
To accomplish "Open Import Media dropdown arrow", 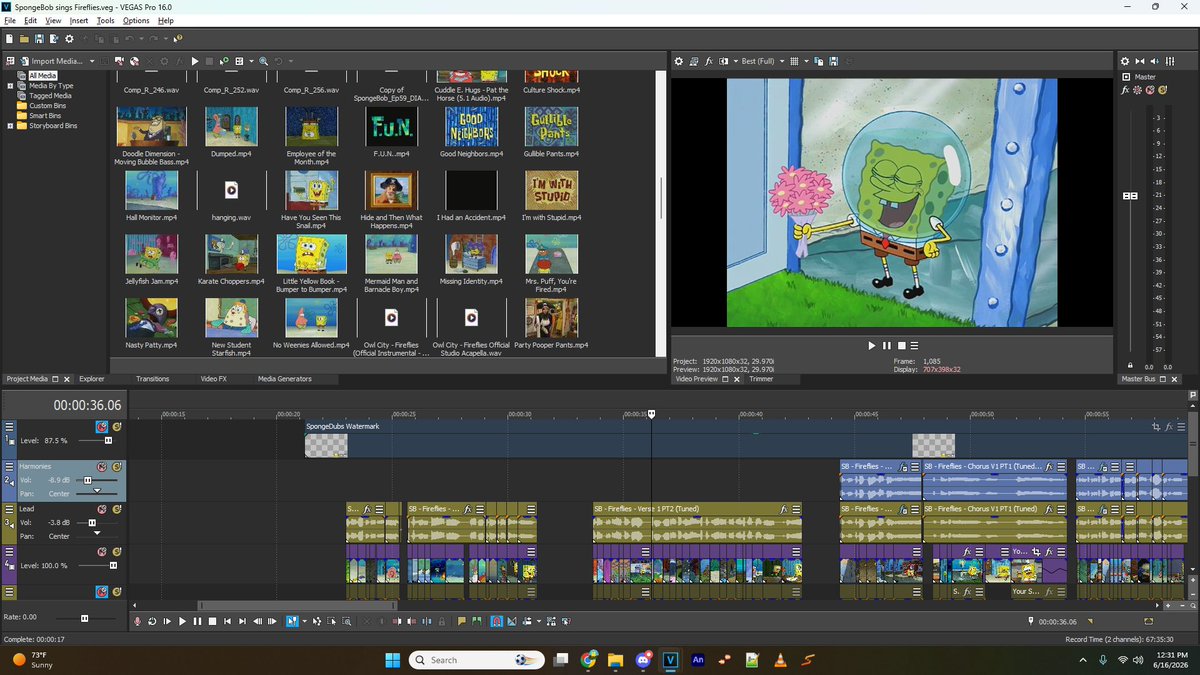I will tap(91, 61).
